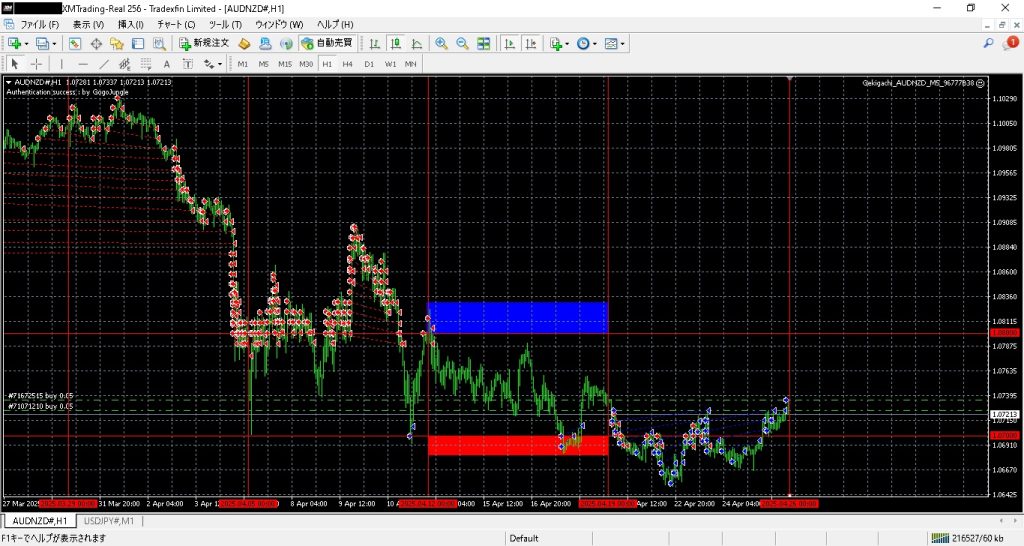1024x546 pixels.
Task: Zoom out of the chart
Action: 462,44
